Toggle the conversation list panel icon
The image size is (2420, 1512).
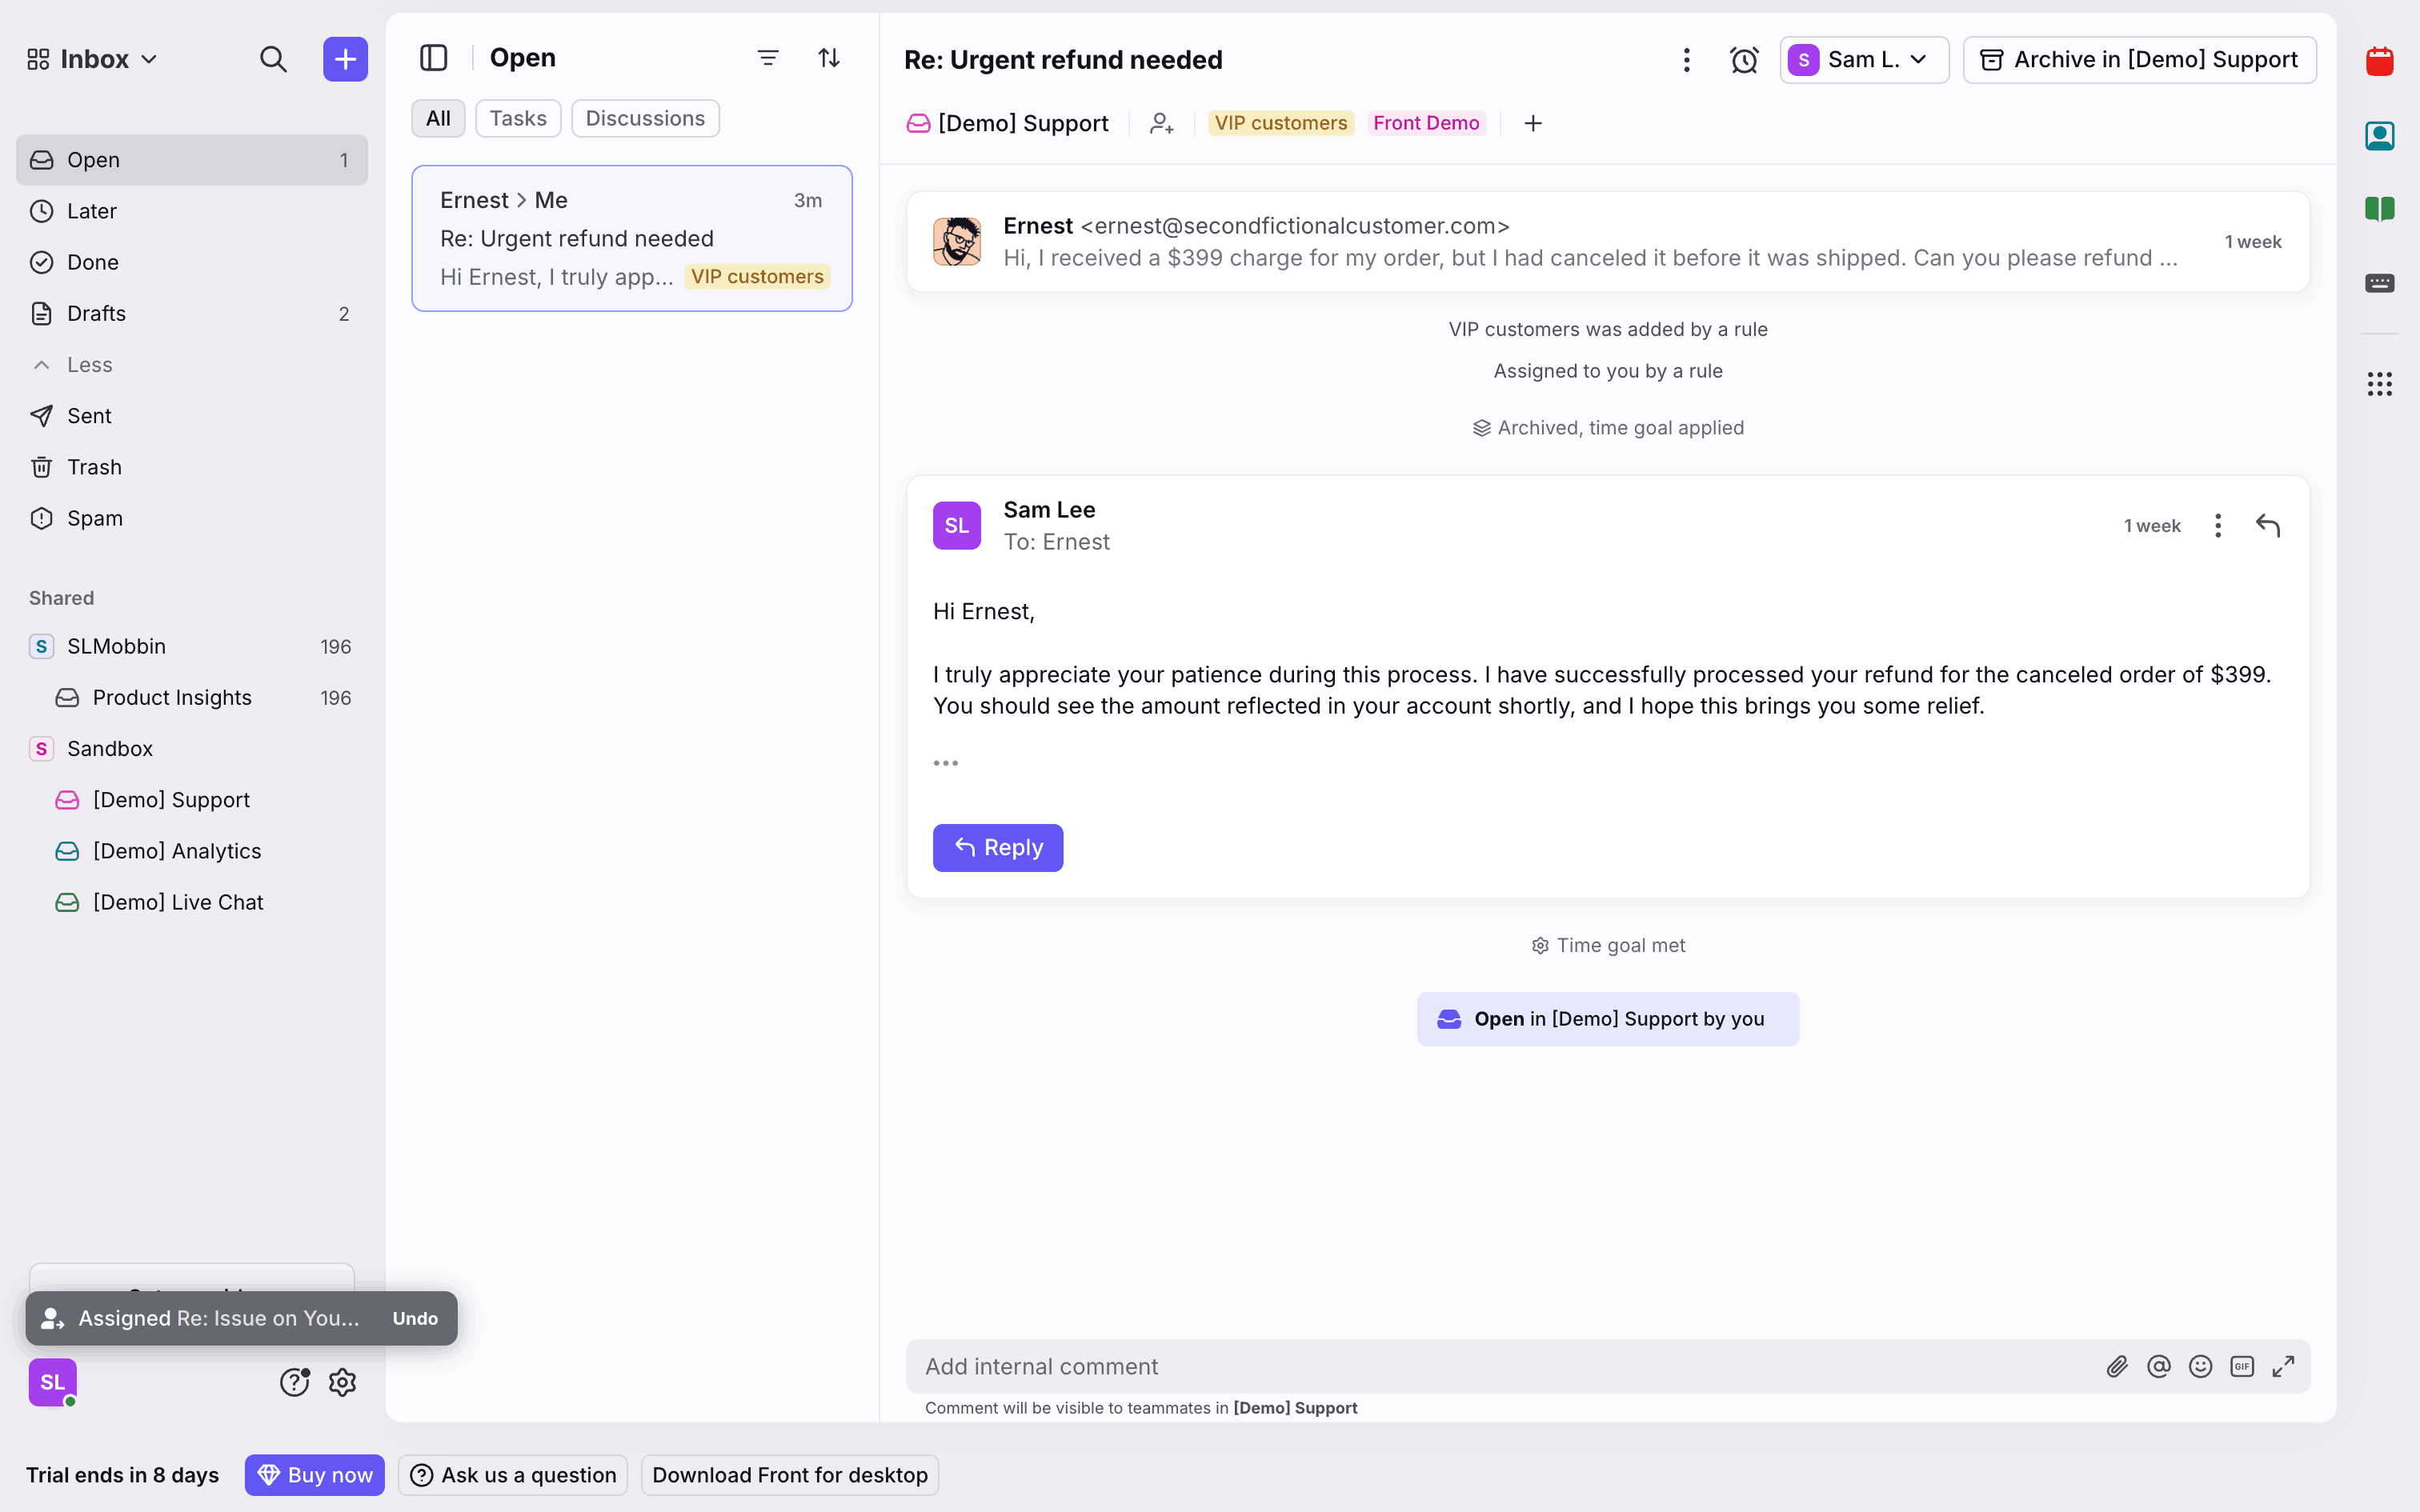tap(433, 58)
